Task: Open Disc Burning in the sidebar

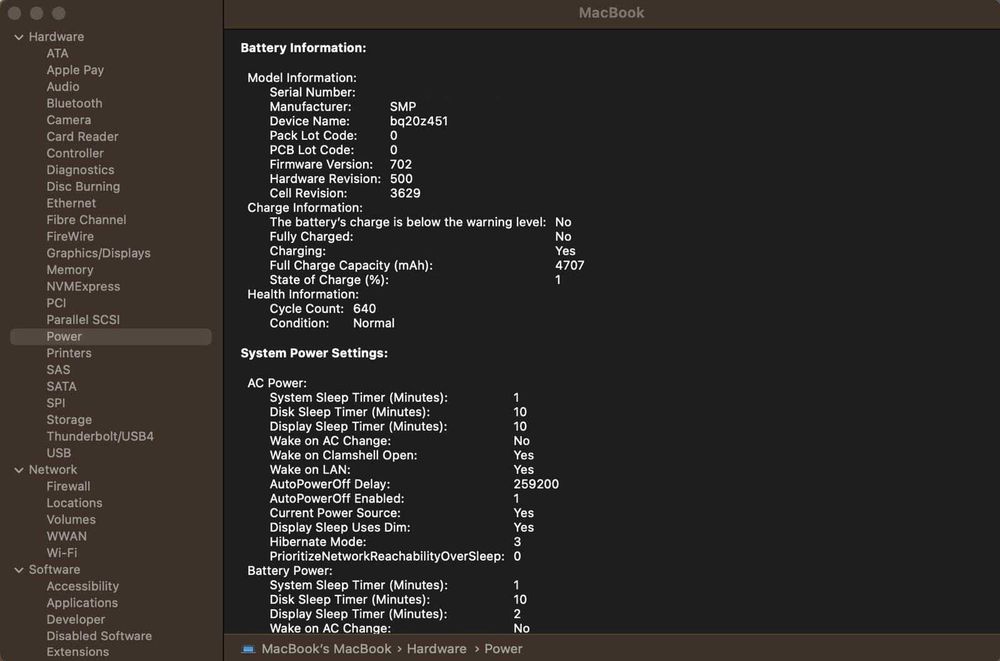Action: tap(84, 186)
